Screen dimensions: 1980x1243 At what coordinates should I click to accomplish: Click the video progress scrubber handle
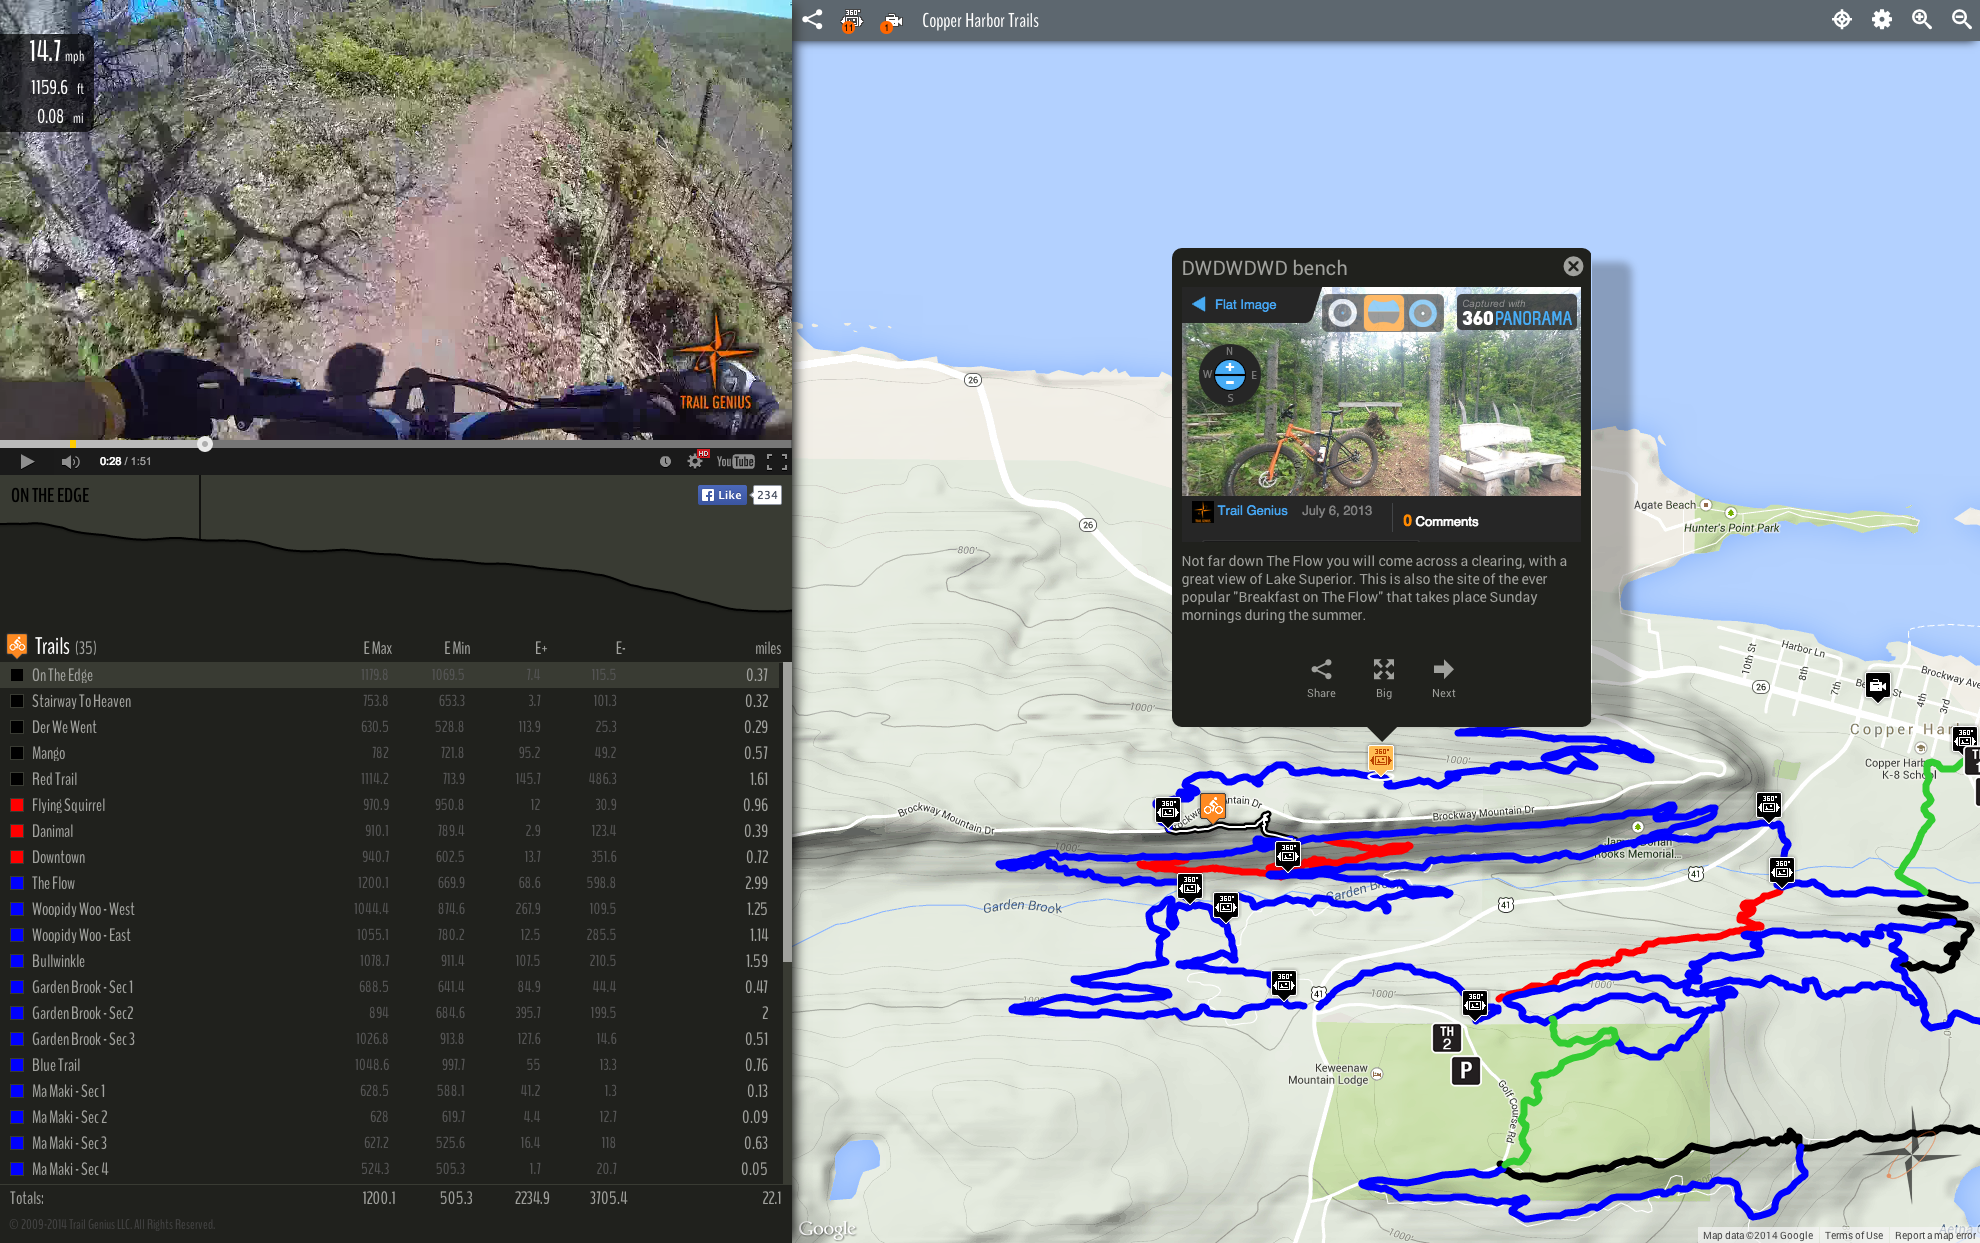(205, 444)
